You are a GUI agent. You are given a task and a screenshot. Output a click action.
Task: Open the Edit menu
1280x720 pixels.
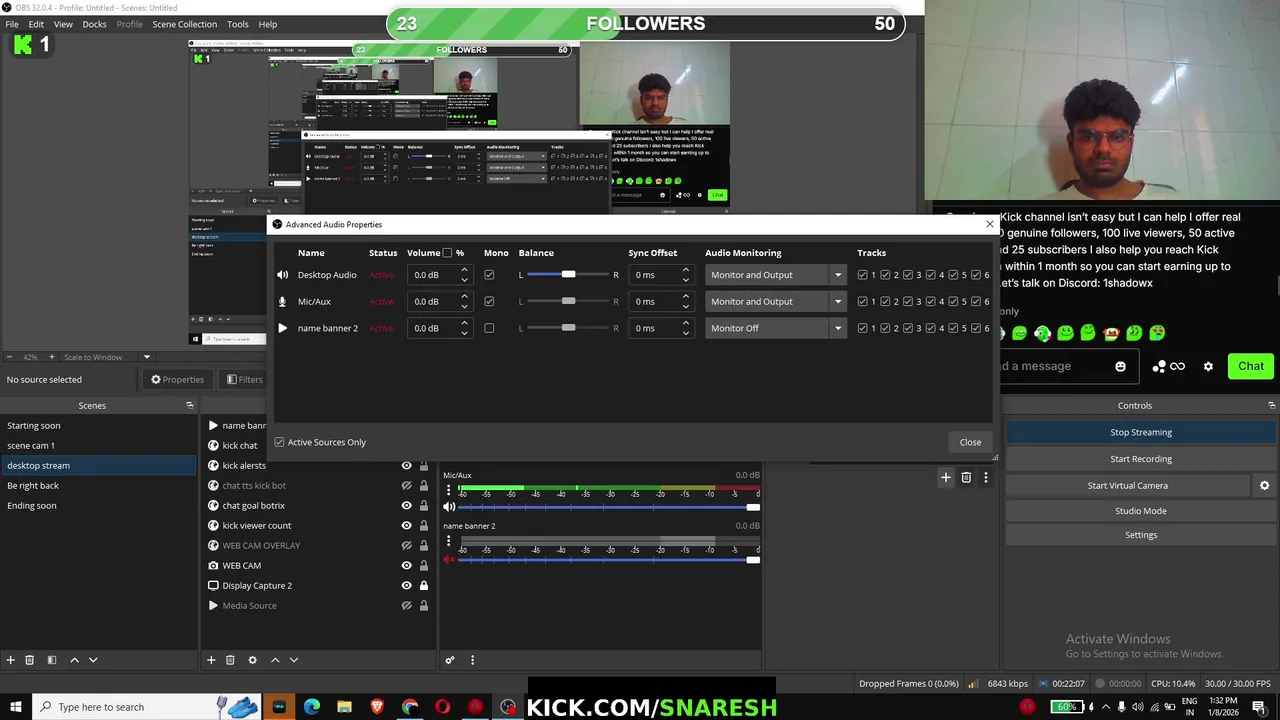pos(36,24)
